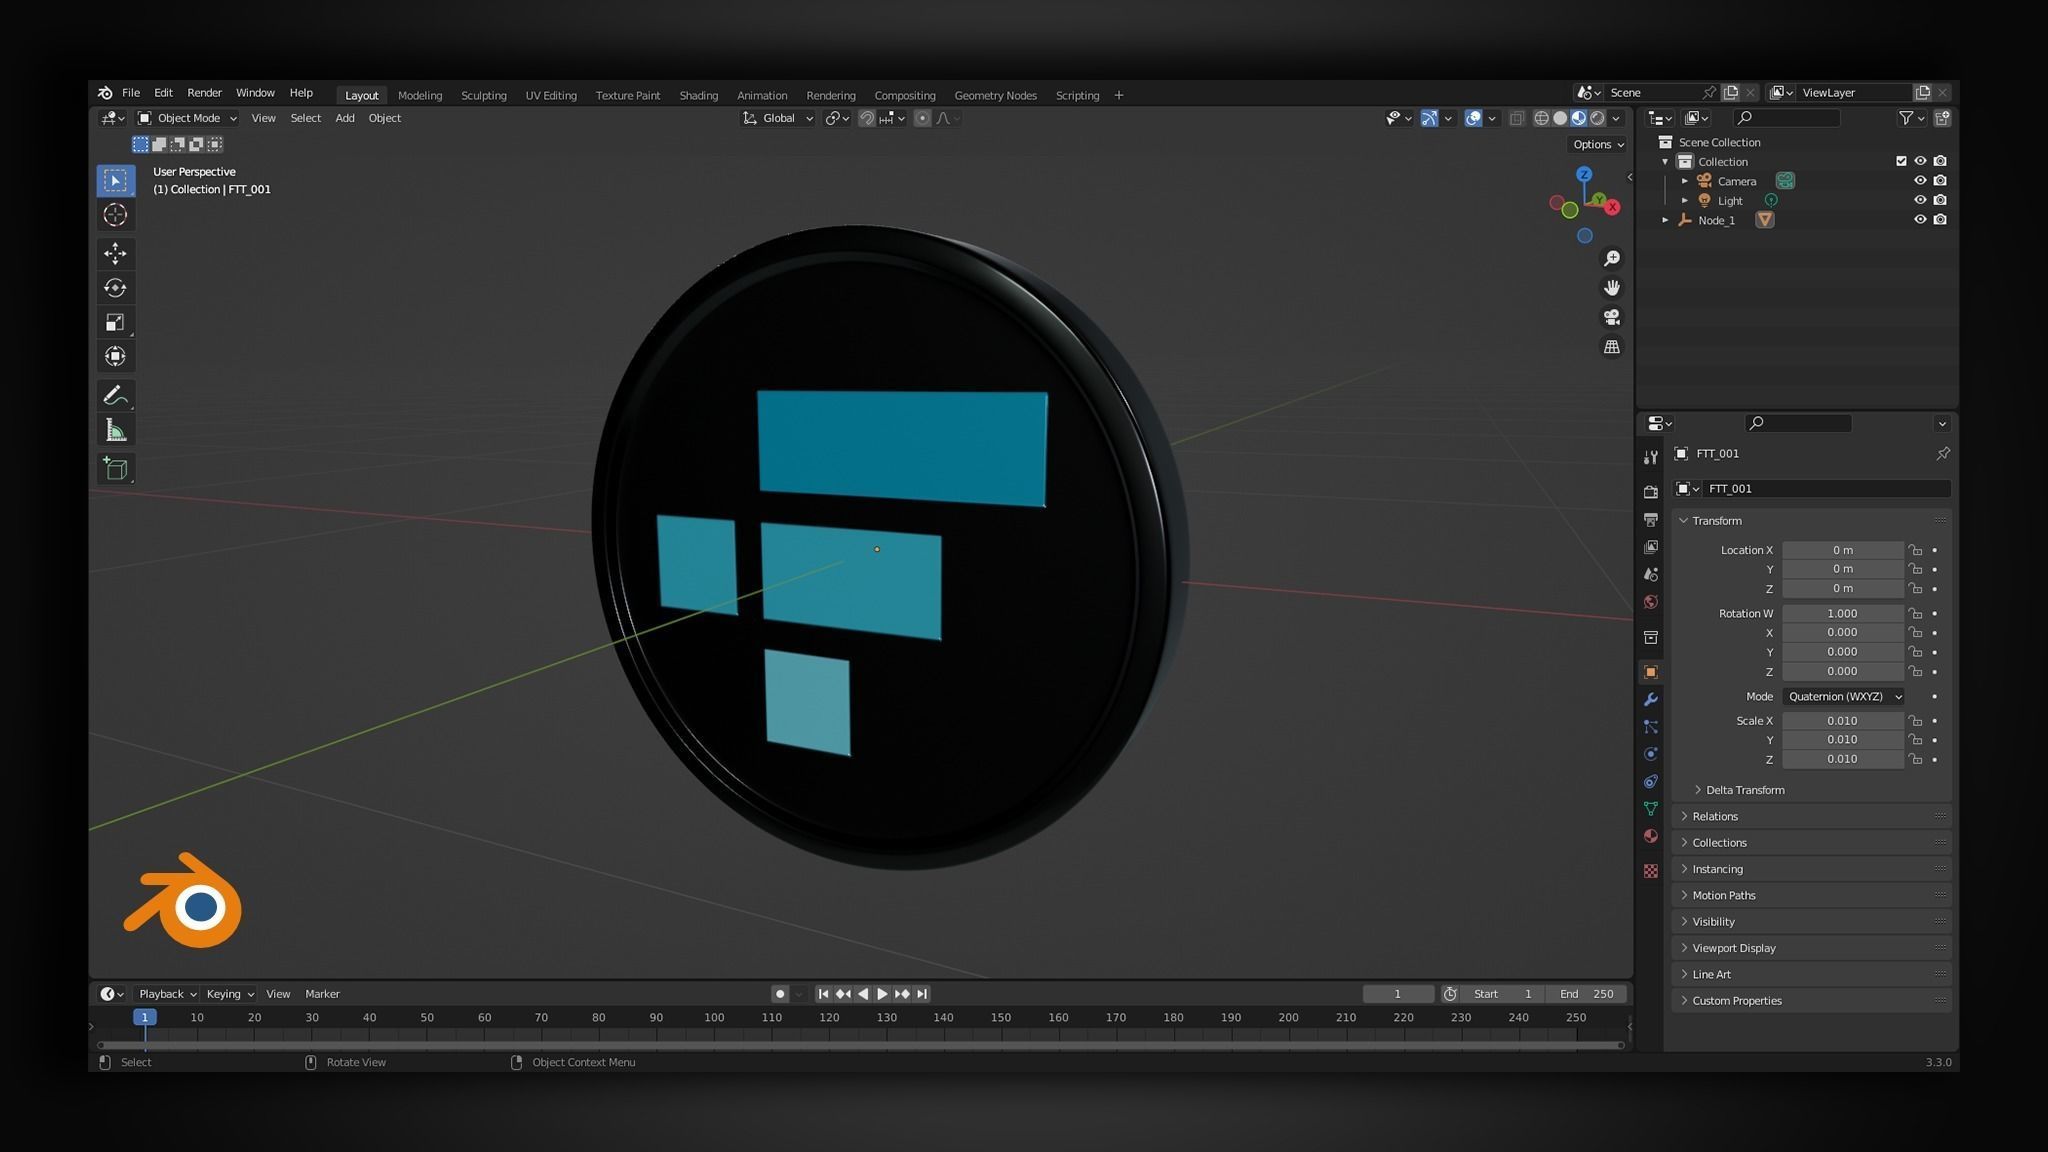Switch to the Modeling workspace tab
The height and width of the screenshot is (1152, 2048).
[420, 95]
